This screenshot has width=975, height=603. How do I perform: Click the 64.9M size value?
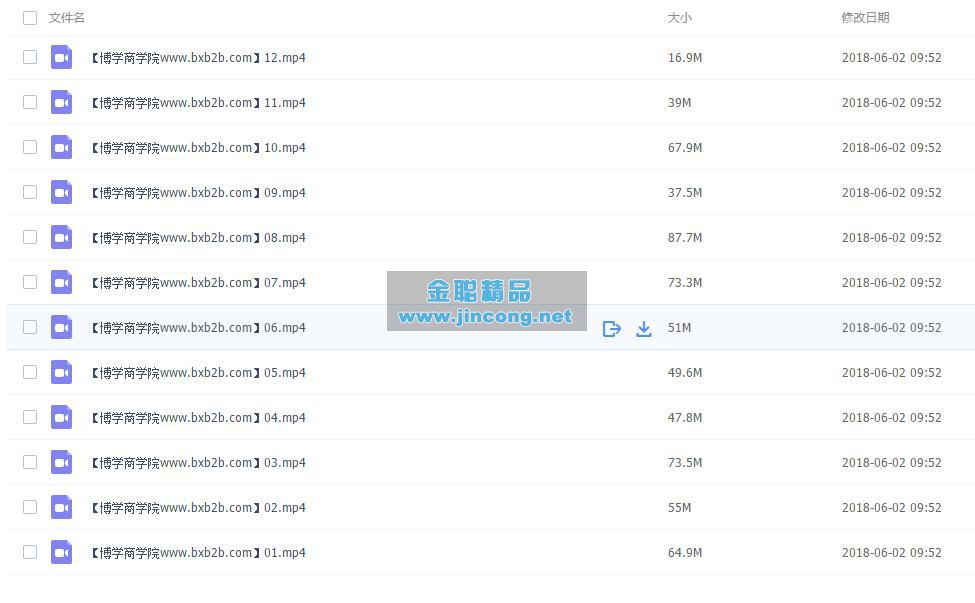coord(685,553)
